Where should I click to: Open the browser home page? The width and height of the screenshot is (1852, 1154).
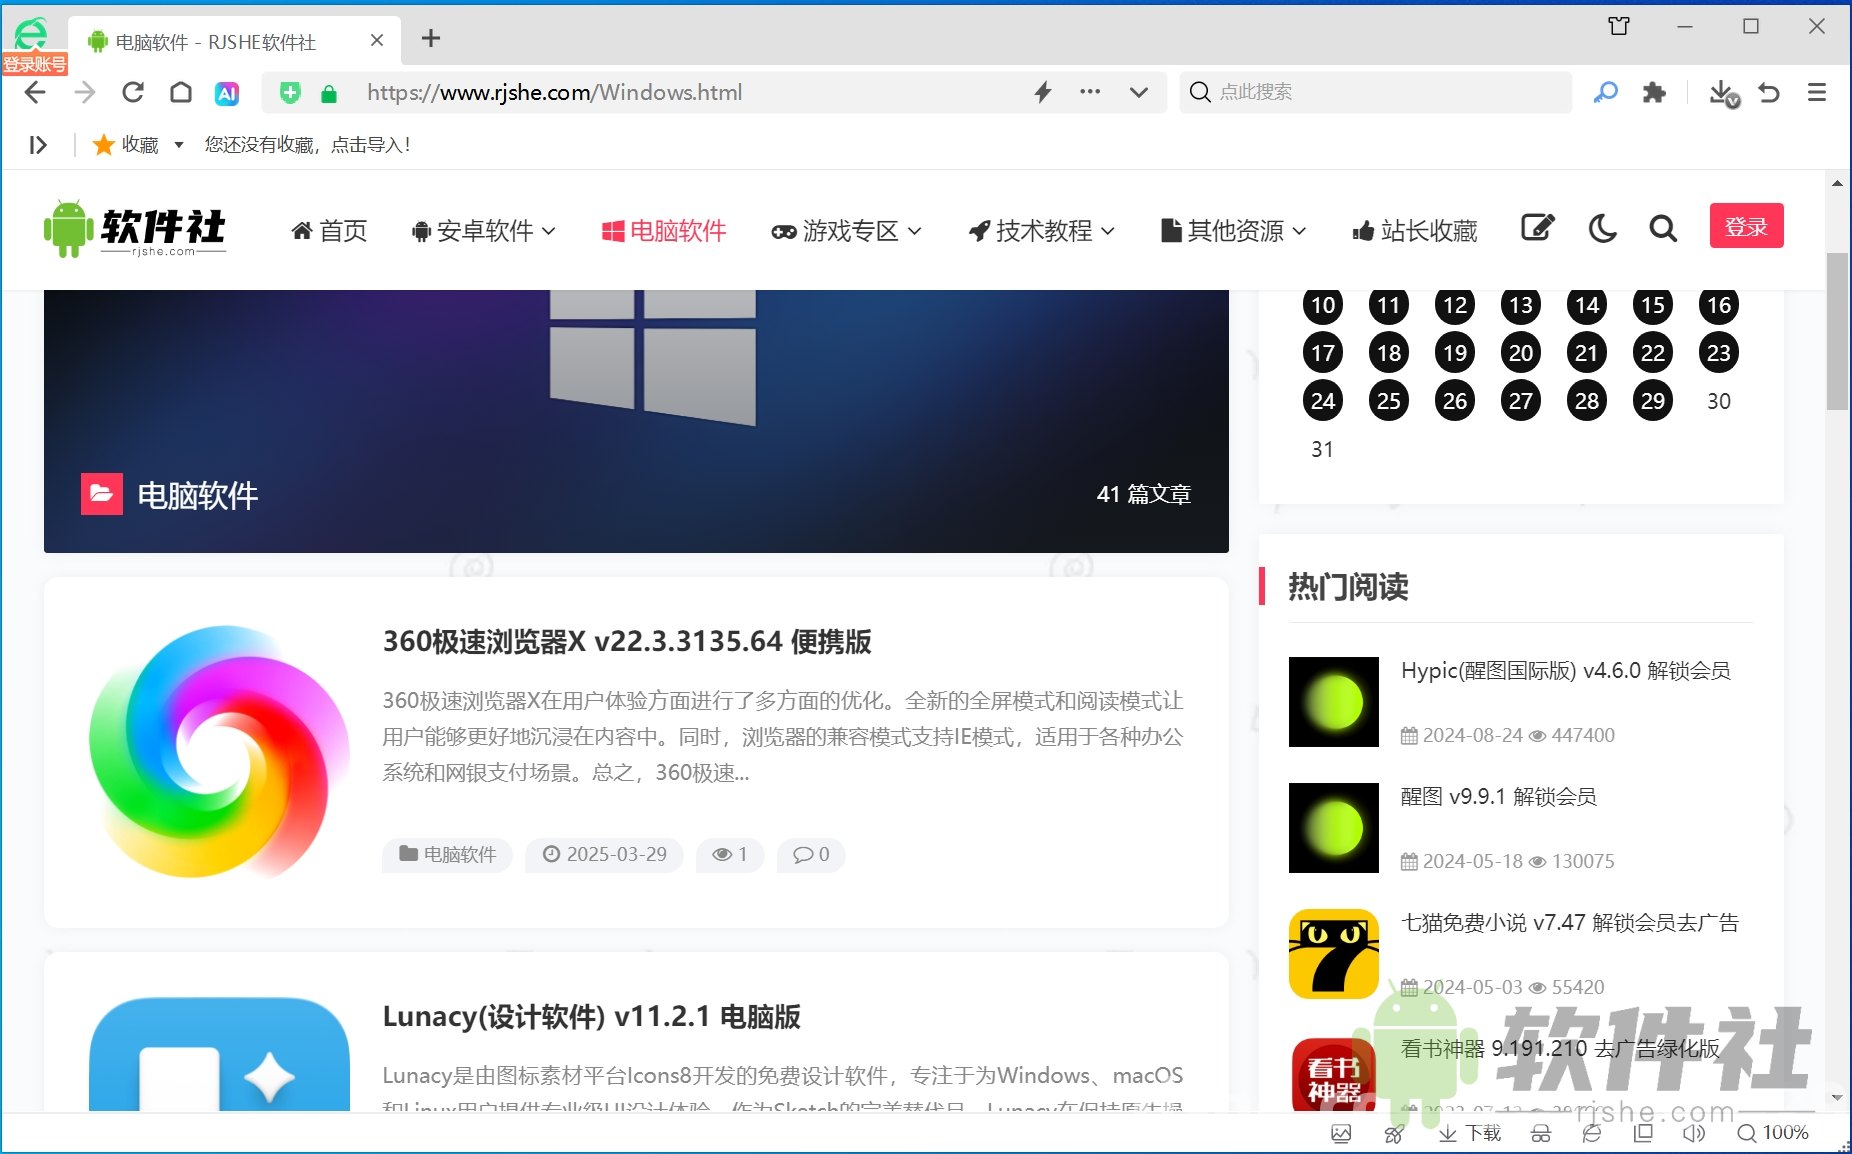(181, 93)
